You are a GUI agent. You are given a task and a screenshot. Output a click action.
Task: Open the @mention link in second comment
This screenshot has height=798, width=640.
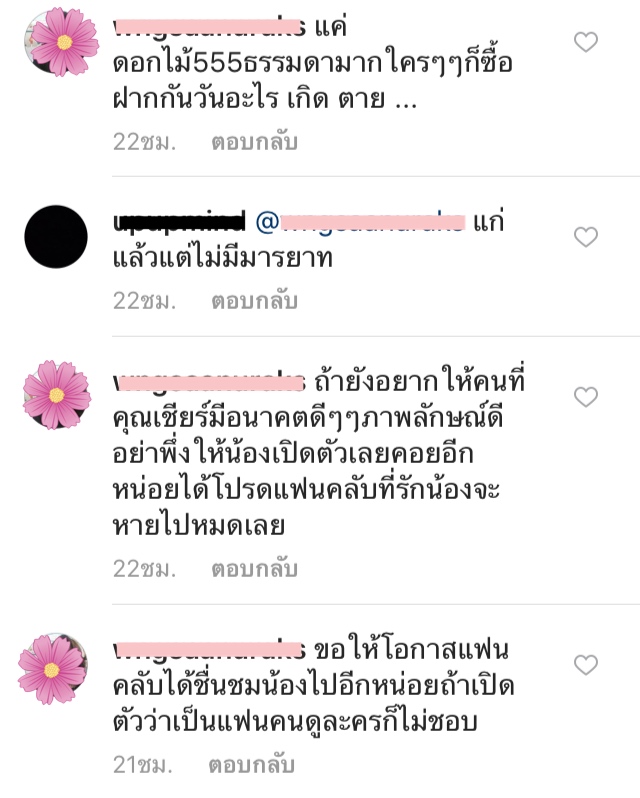[x=360, y=222]
